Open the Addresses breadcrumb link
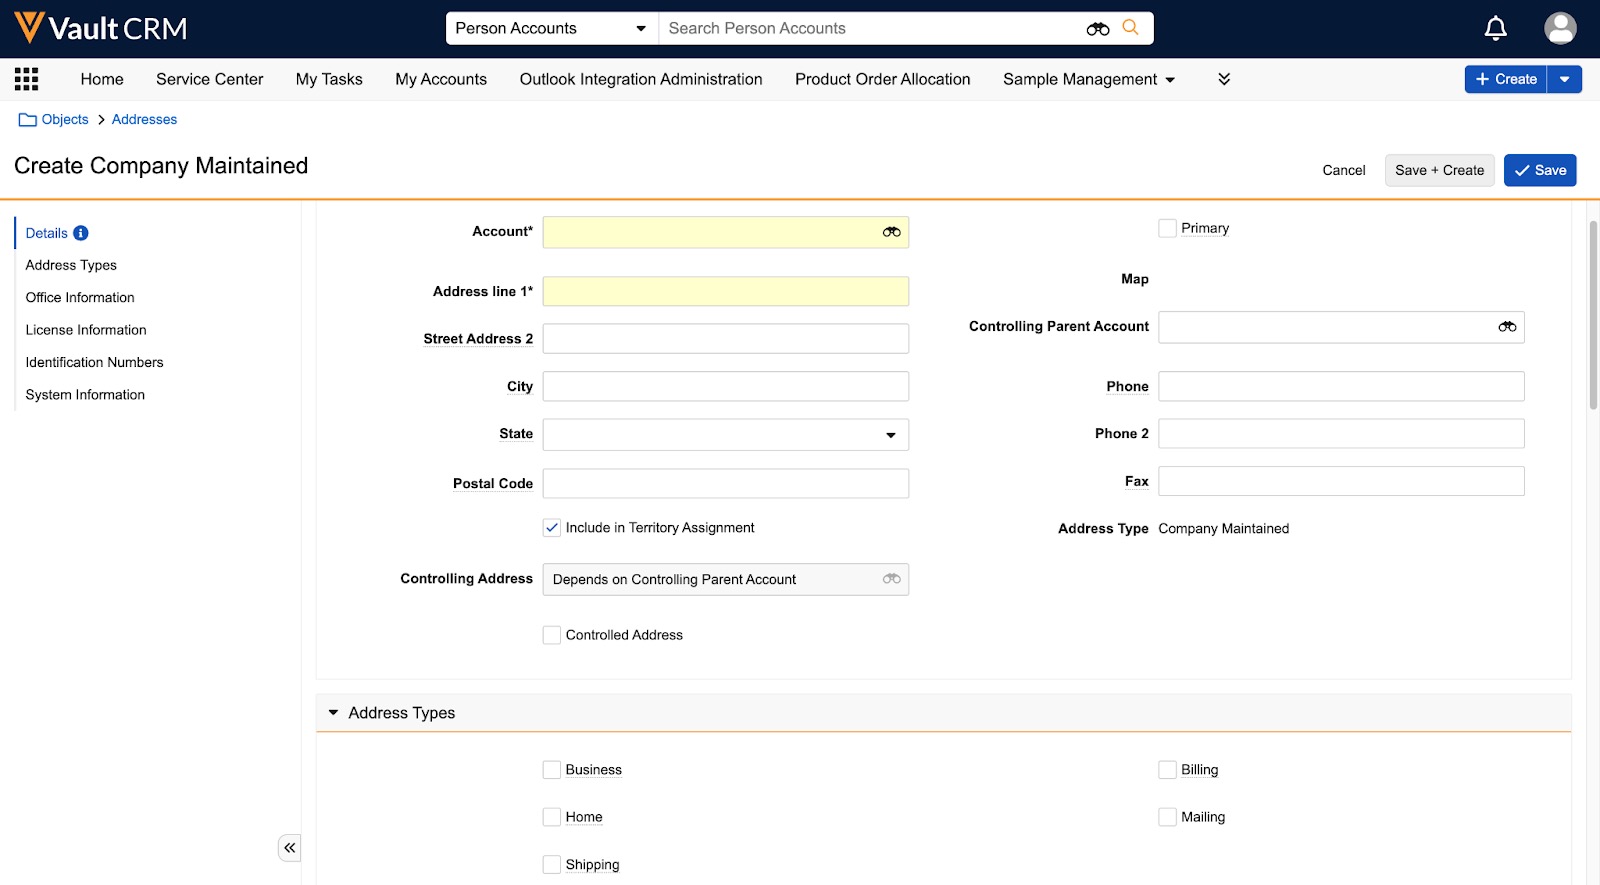 (x=144, y=119)
